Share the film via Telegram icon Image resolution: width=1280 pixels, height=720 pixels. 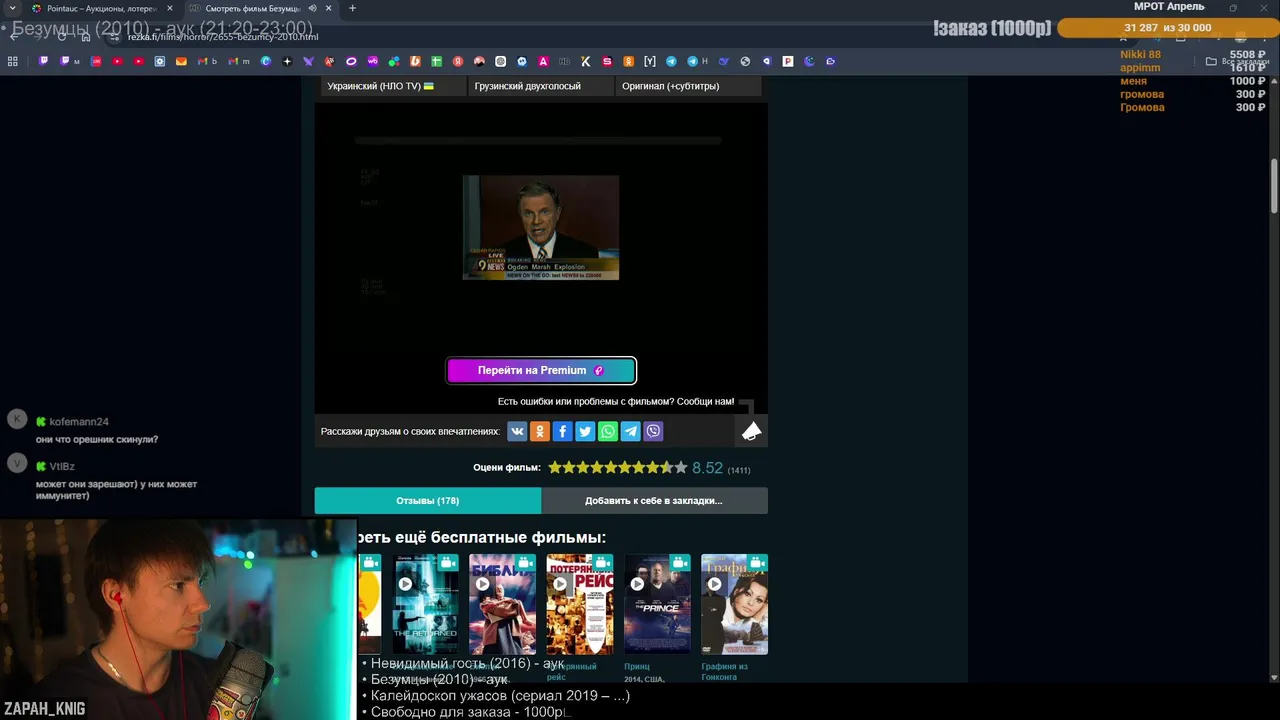(x=631, y=431)
